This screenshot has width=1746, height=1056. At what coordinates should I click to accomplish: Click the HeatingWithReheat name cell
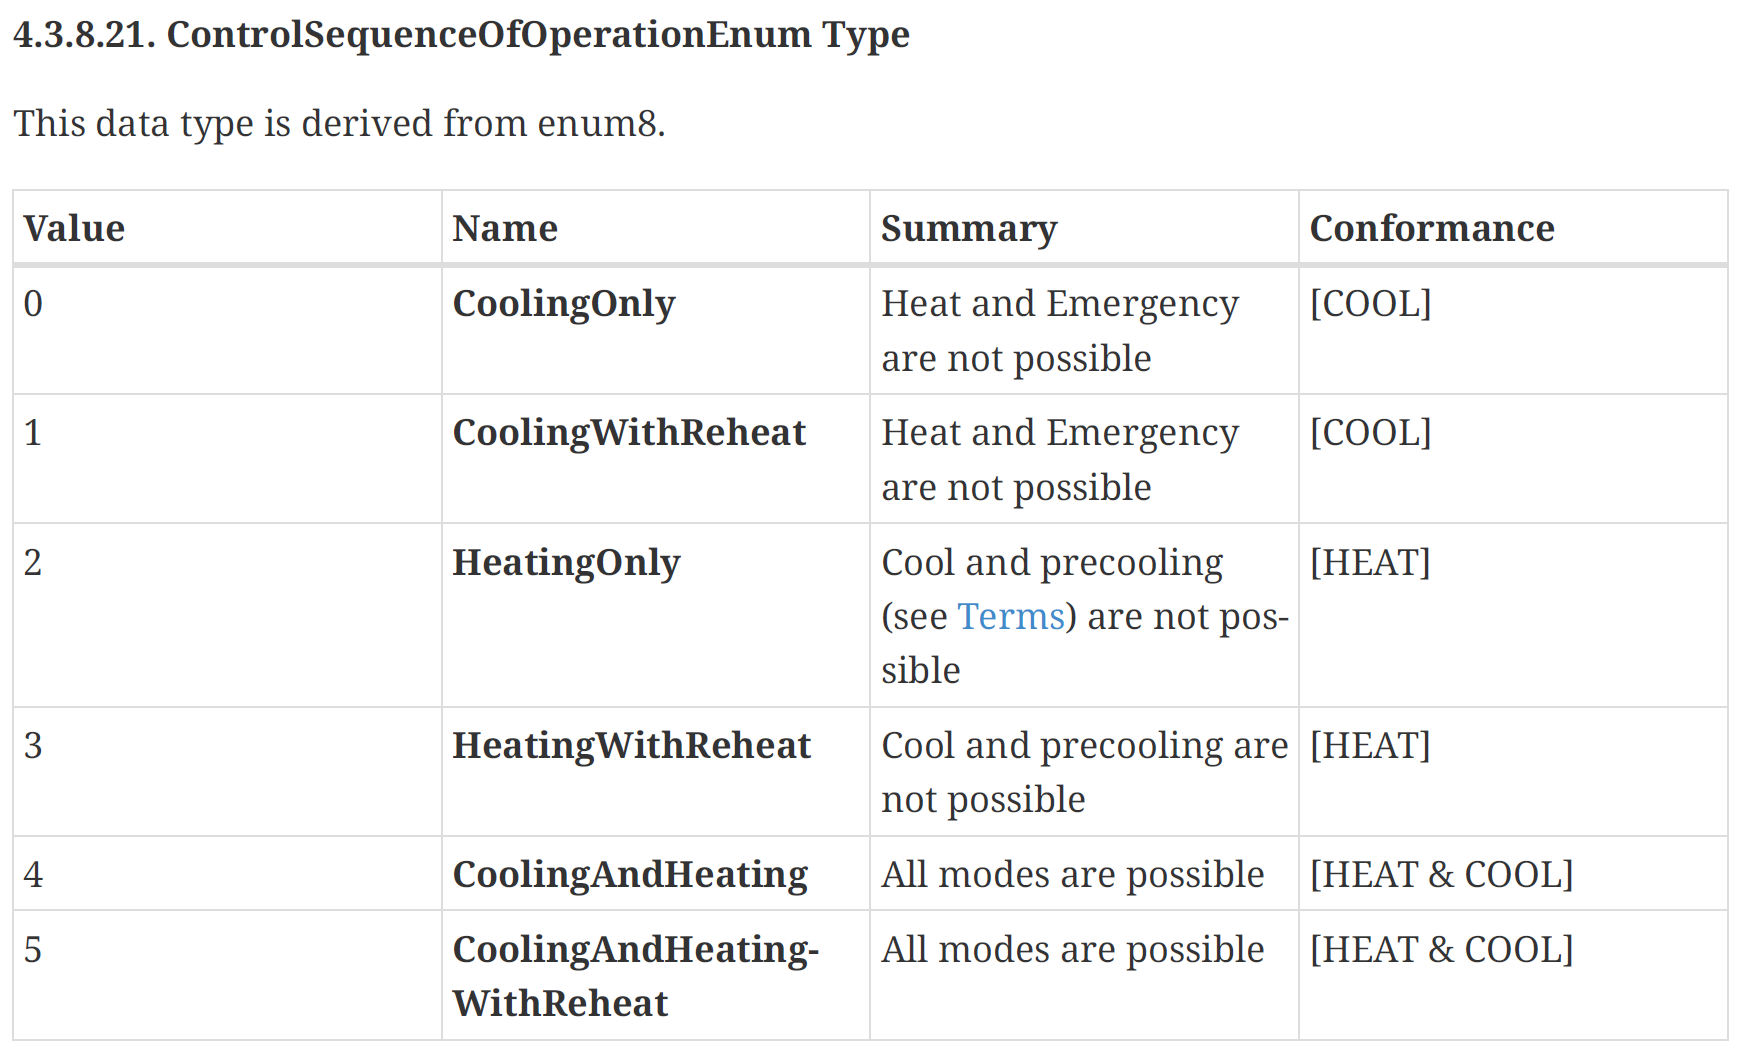630,746
